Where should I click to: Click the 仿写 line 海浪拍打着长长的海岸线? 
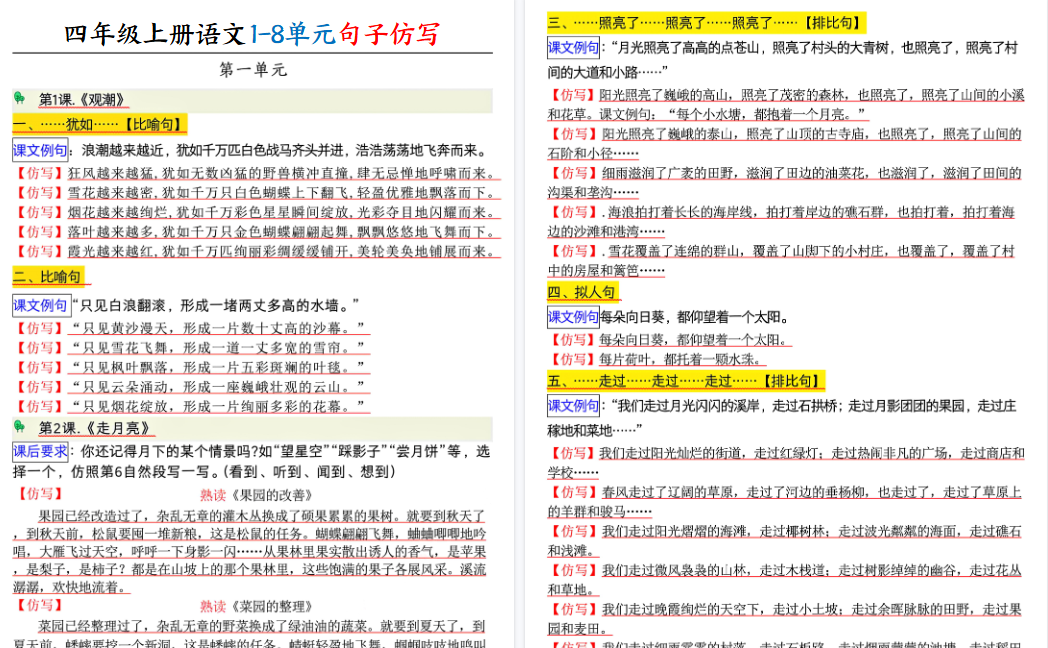782,222
